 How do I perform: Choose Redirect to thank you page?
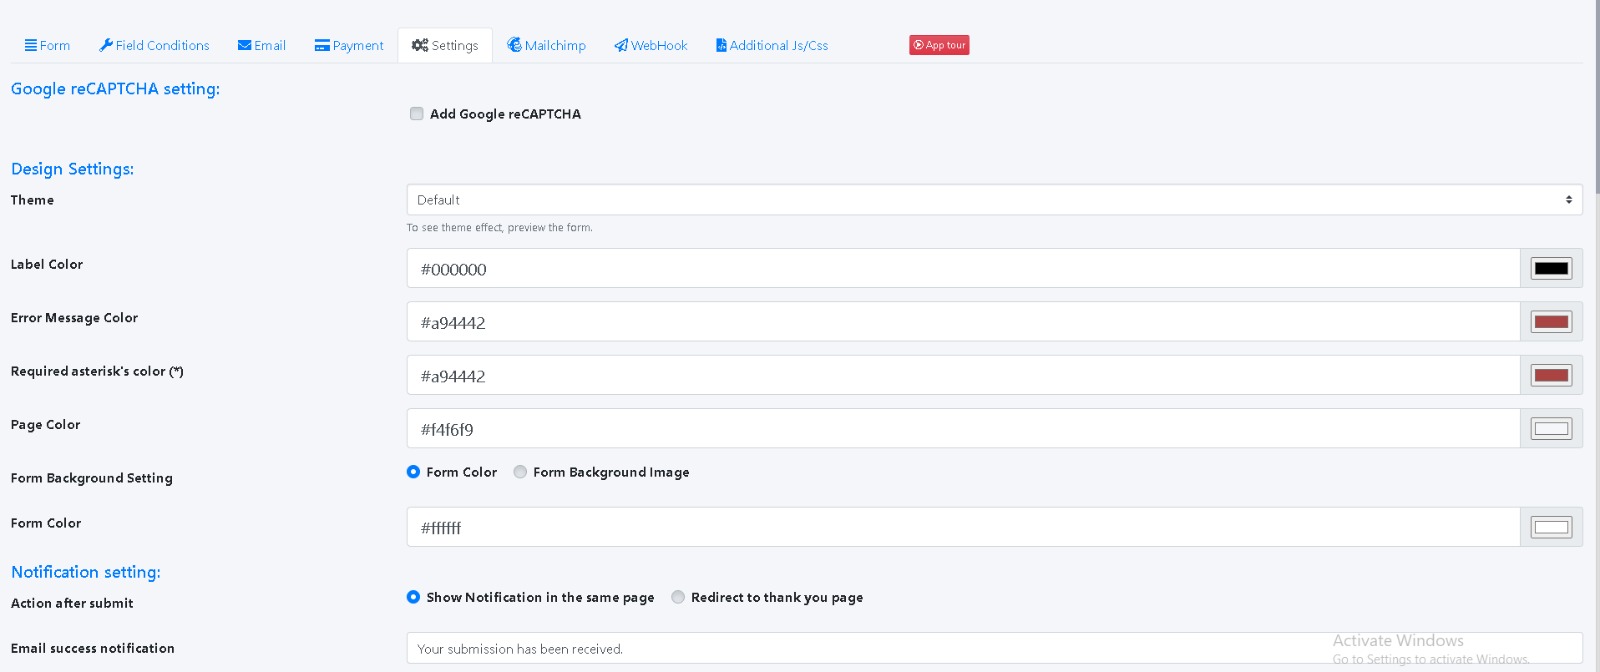coord(678,597)
